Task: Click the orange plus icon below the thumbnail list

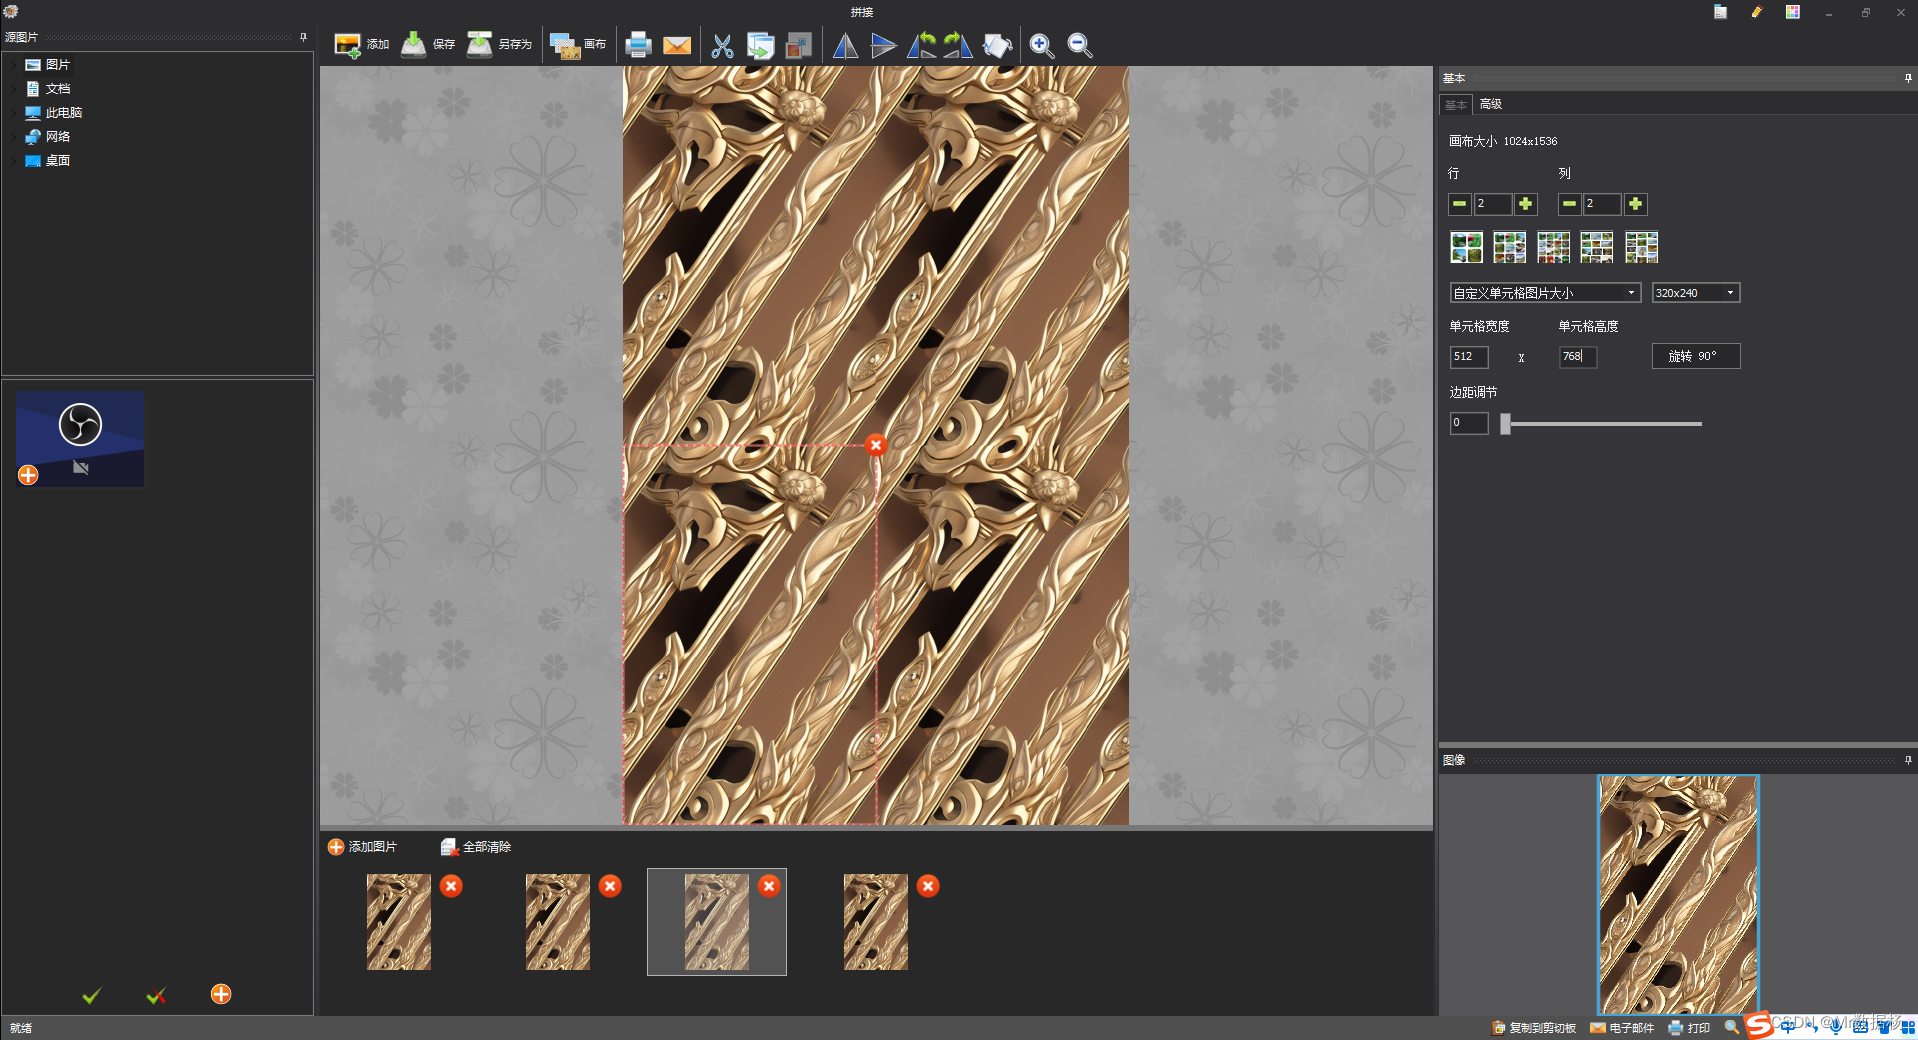Action: [221, 994]
